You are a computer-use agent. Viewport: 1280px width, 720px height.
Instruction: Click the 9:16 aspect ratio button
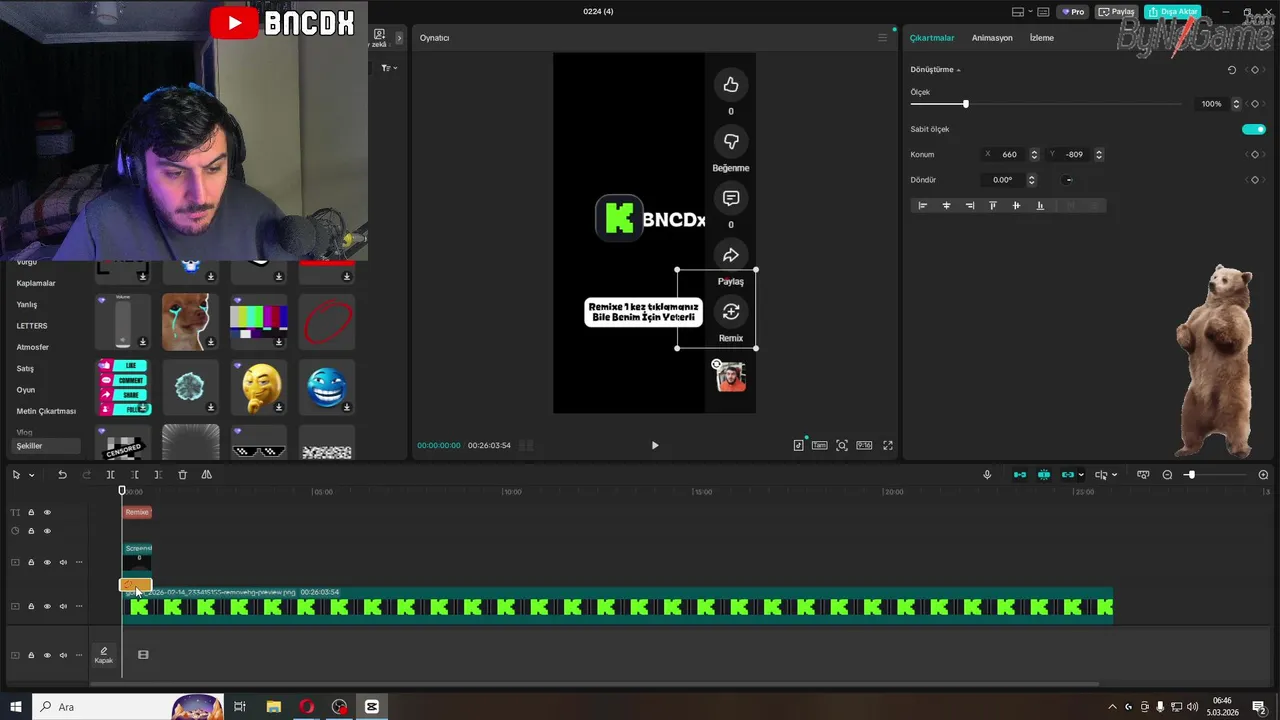(864, 445)
